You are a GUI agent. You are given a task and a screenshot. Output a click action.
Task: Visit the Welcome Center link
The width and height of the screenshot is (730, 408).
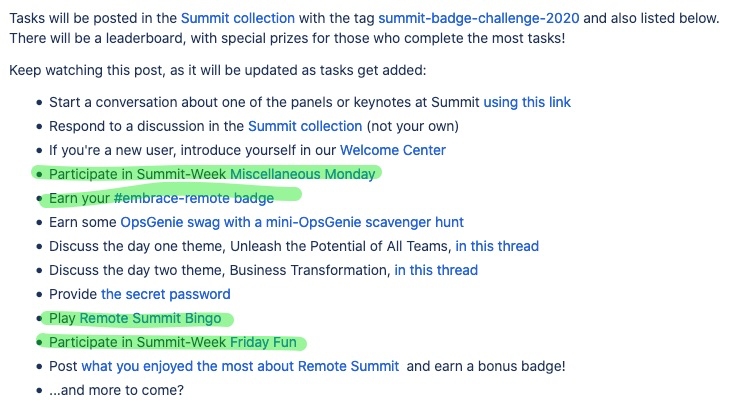[x=393, y=150]
